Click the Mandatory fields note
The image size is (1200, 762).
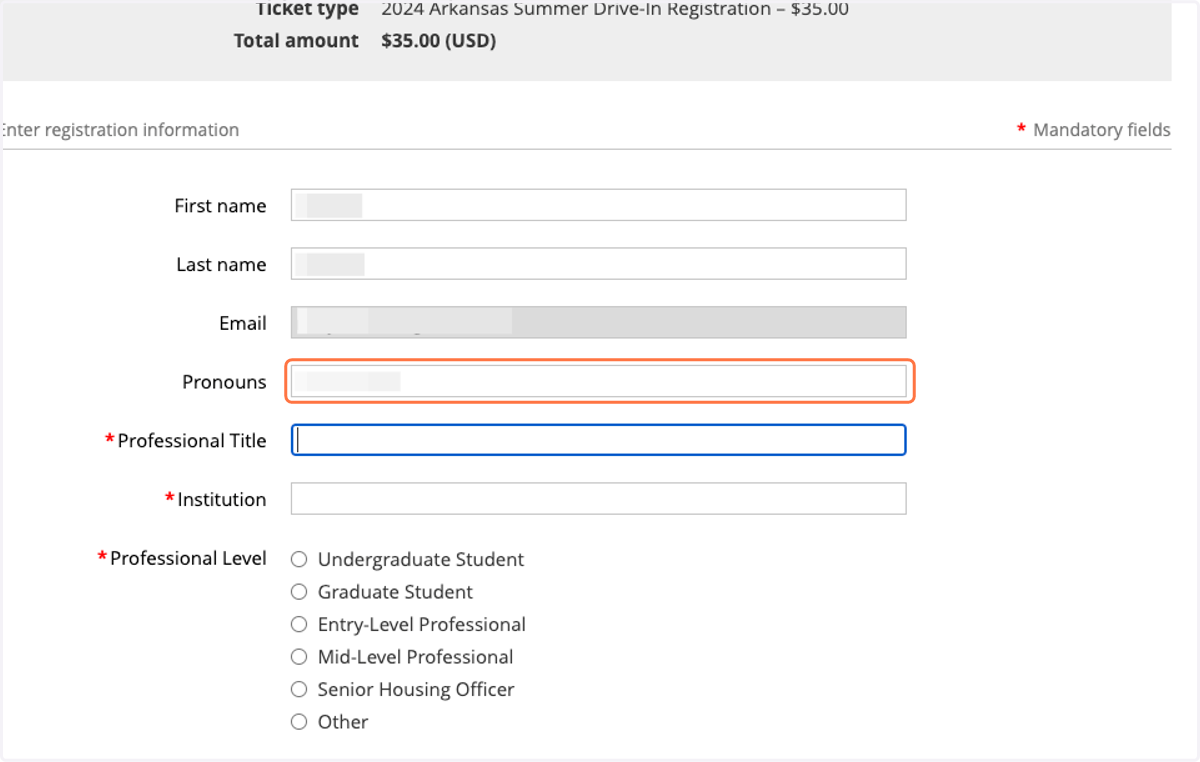click(1093, 130)
